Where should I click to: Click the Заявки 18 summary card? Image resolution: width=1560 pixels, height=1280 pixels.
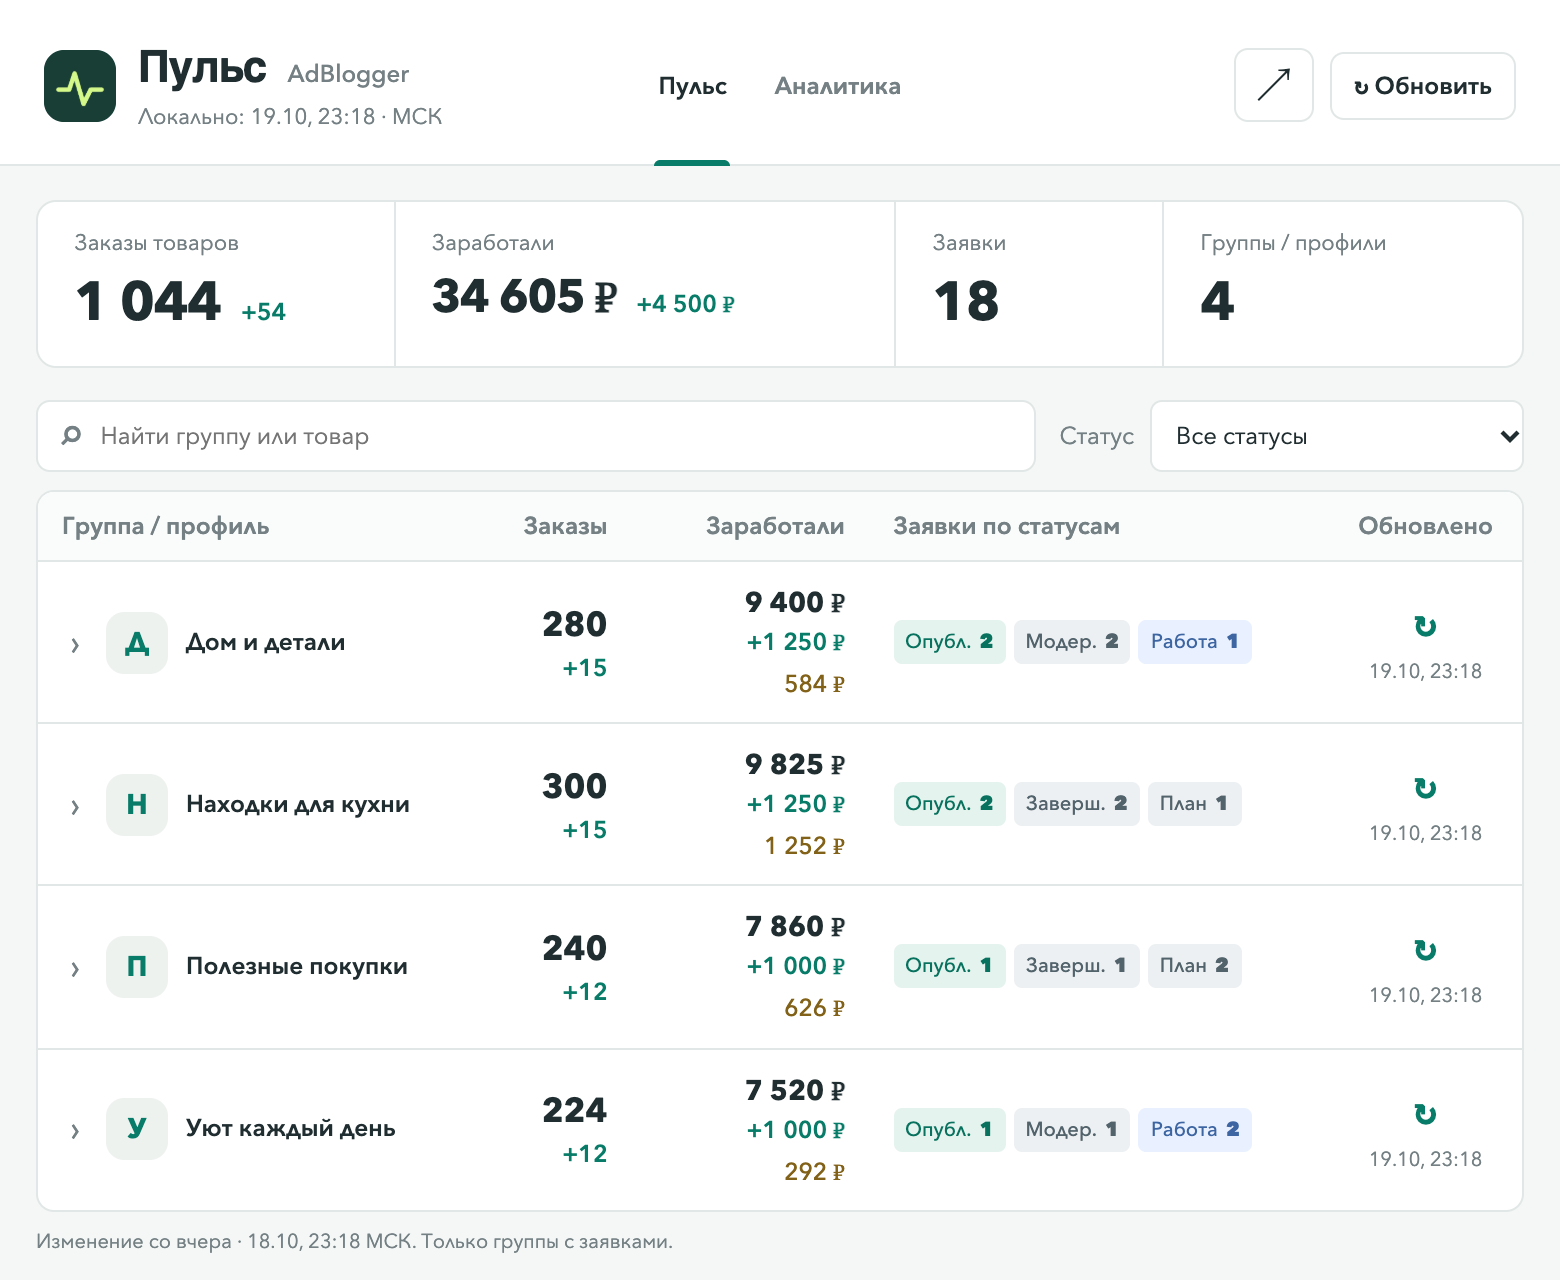tap(1029, 284)
